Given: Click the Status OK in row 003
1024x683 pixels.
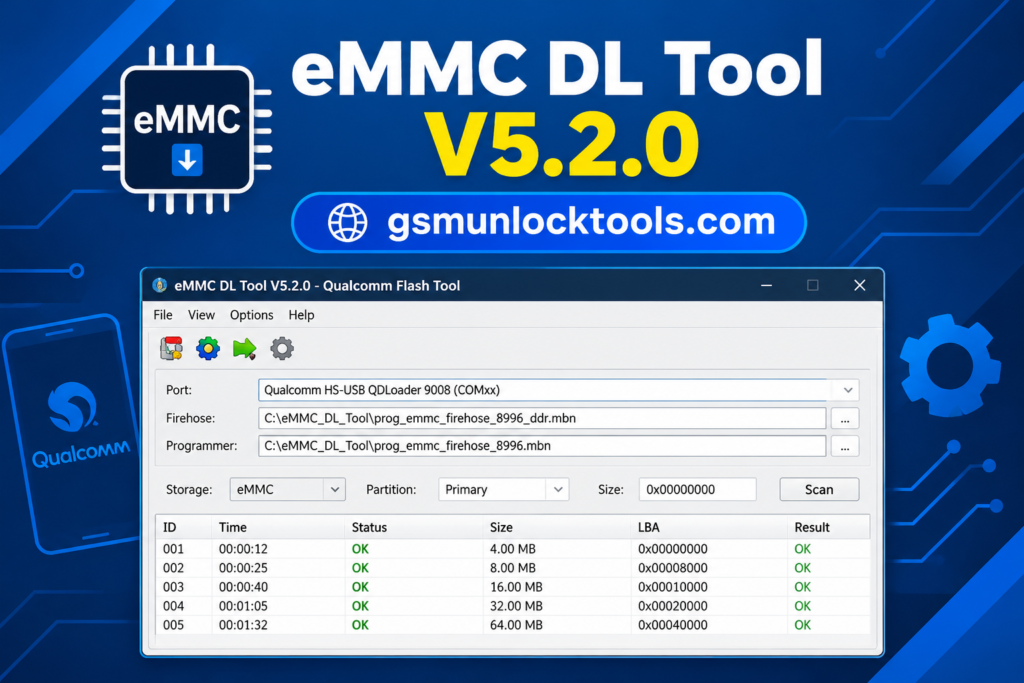Looking at the screenshot, I should click(360, 586).
